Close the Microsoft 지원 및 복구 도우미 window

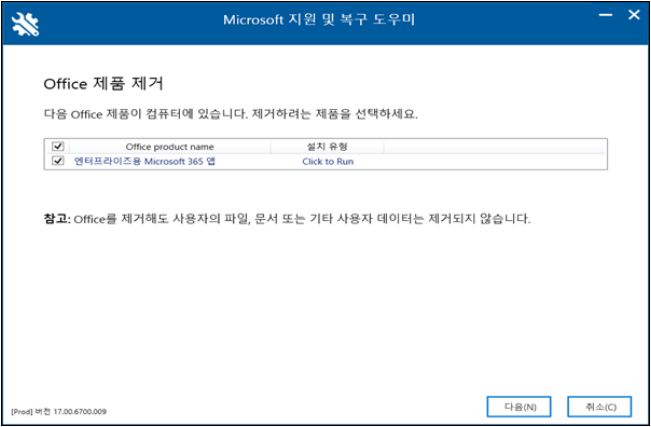(634, 15)
